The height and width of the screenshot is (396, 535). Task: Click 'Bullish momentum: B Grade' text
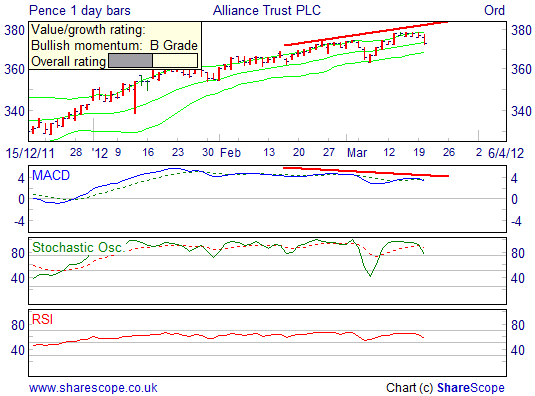114,45
